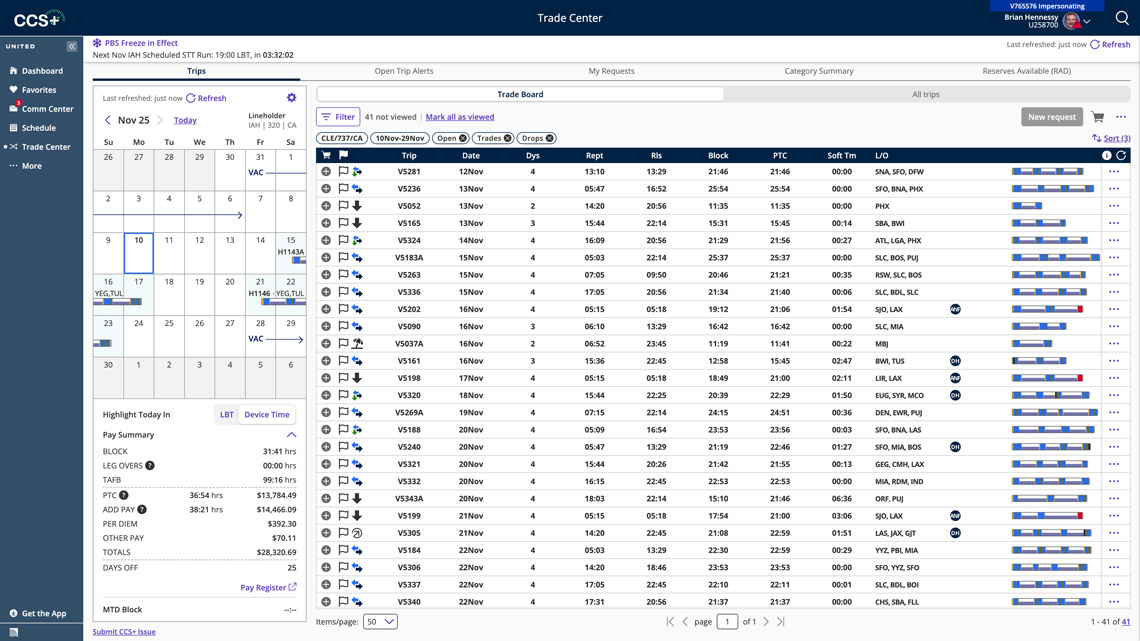Switch to Open Trip Alerts tab
Screen dimensions: 1140x641
point(404,71)
